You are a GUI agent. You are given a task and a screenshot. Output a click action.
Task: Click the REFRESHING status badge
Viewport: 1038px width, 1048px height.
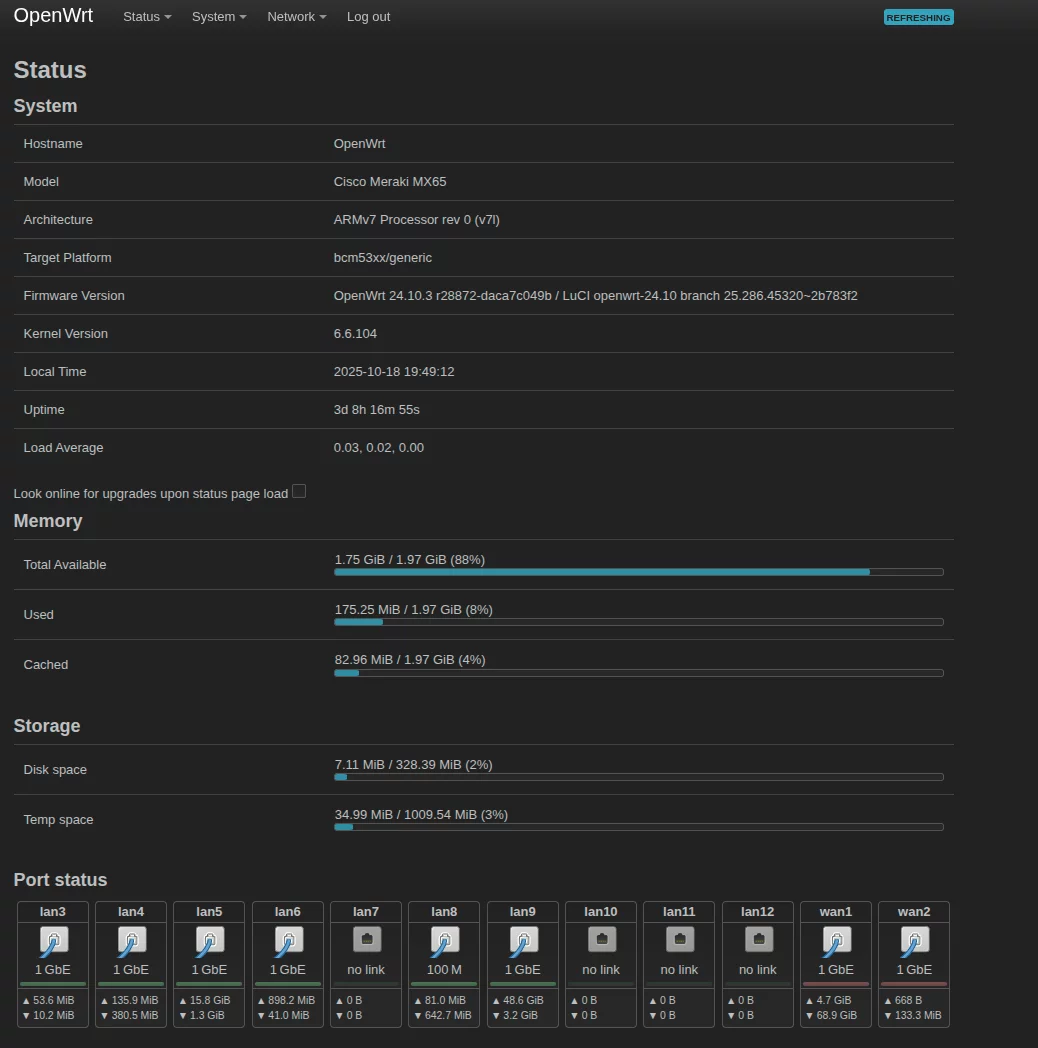(918, 17)
